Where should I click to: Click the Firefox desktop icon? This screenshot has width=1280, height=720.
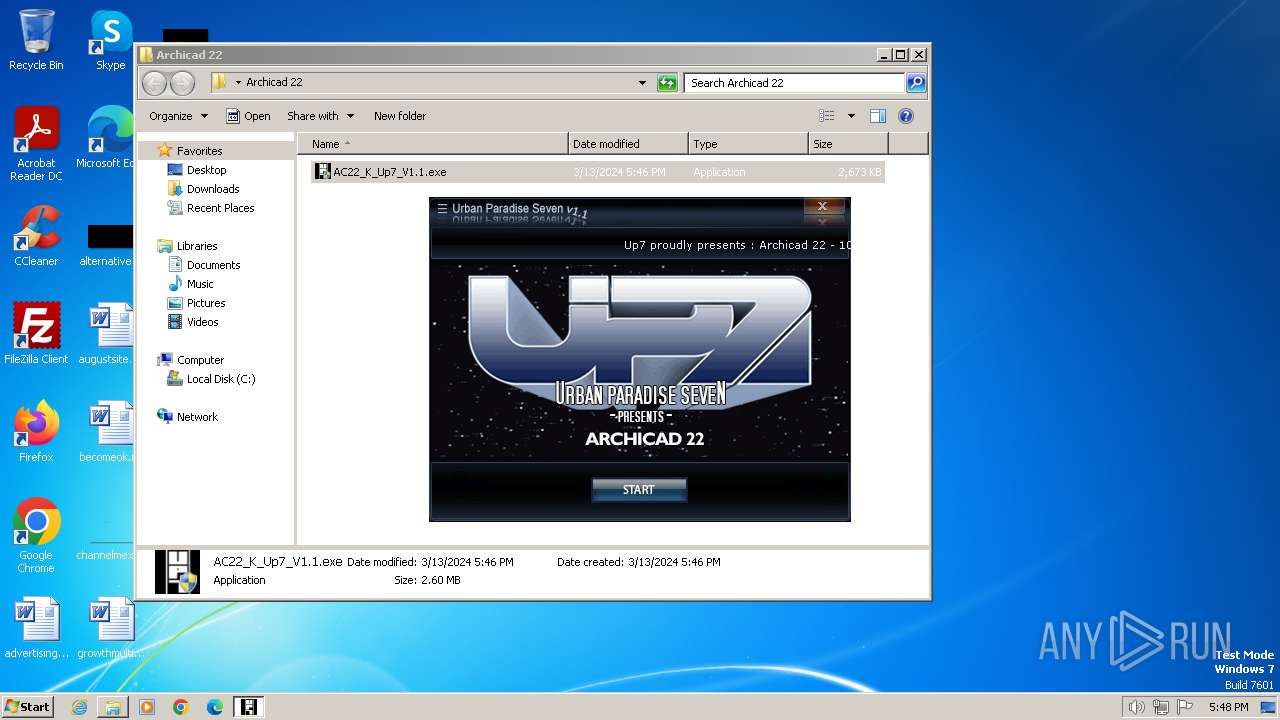tap(36, 432)
